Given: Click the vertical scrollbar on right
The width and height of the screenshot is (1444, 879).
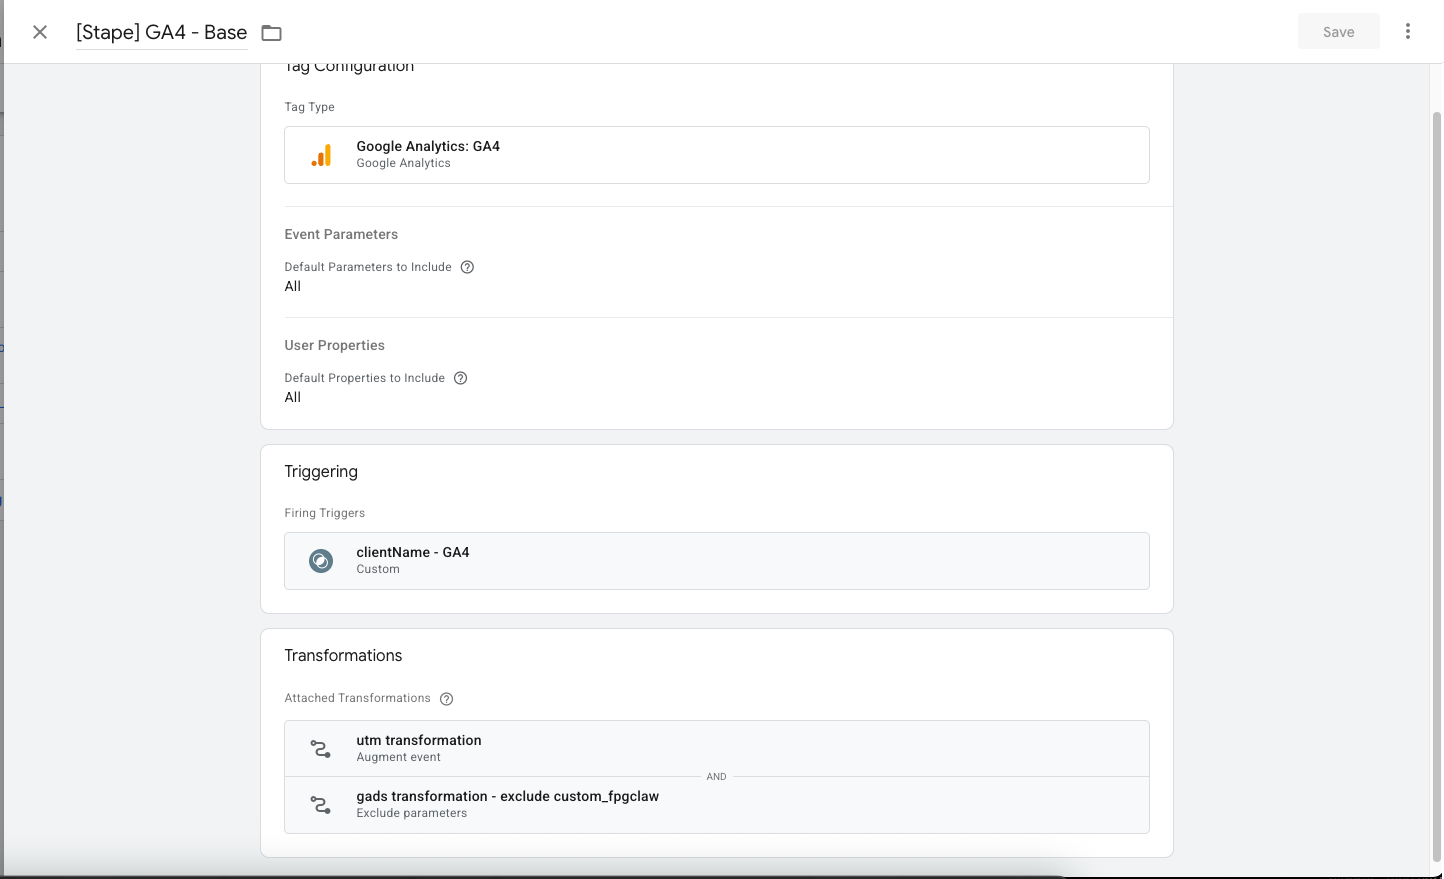Looking at the screenshot, I should [x=1437, y=480].
